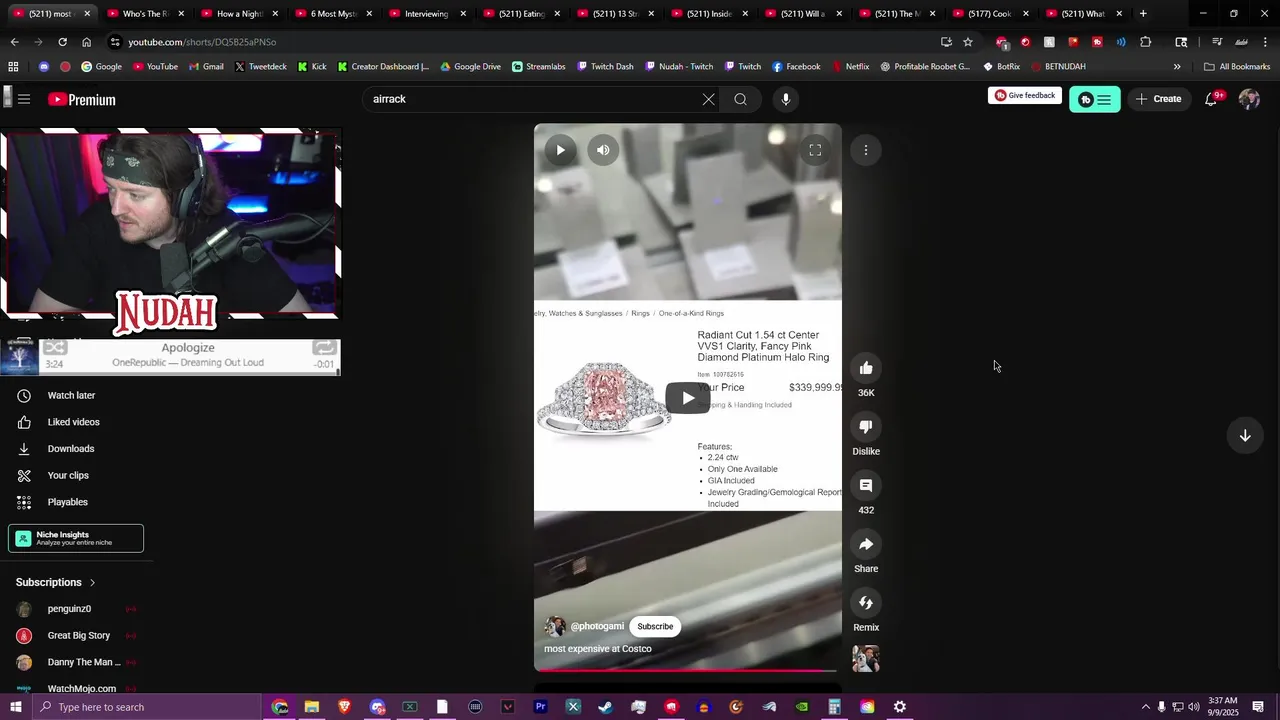
Task: Open a new browser tab
Action: coord(1143,14)
